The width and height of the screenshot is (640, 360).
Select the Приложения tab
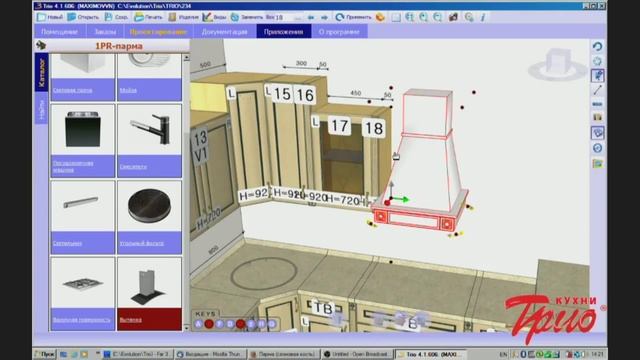coord(283,31)
